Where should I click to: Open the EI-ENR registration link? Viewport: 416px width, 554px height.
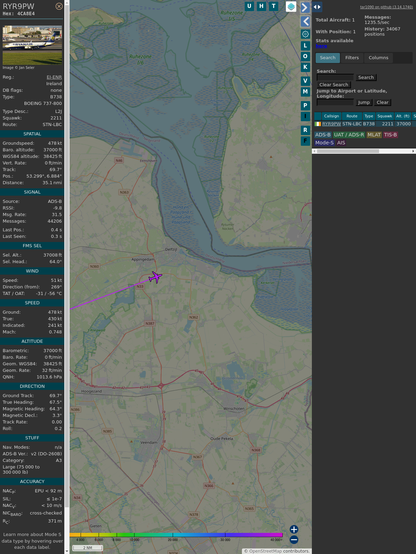click(x=54, y=77)
